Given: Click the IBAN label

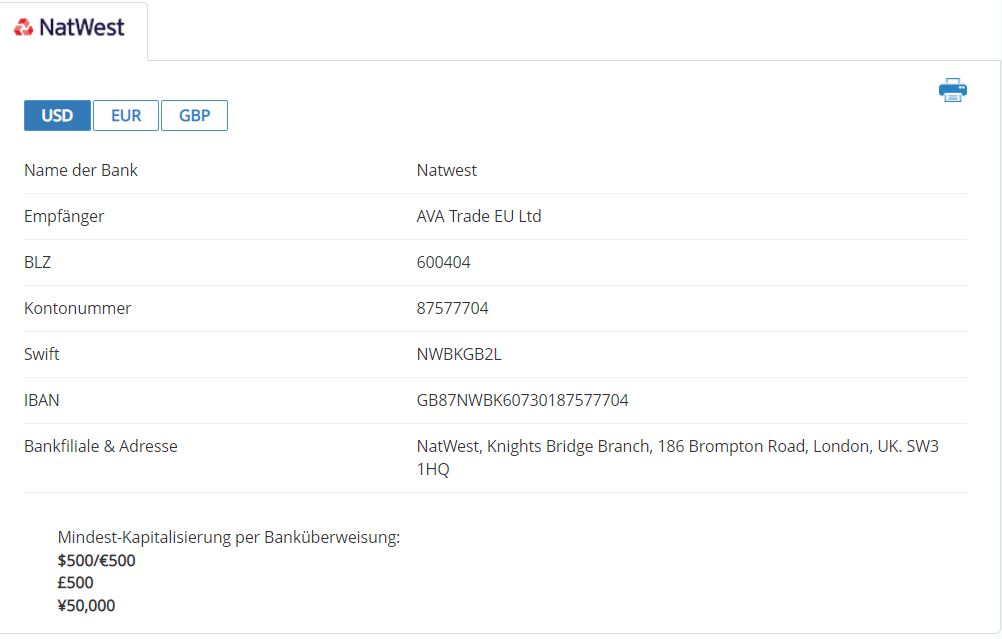Looking at the screenshot, I should [x=42, y=400].
